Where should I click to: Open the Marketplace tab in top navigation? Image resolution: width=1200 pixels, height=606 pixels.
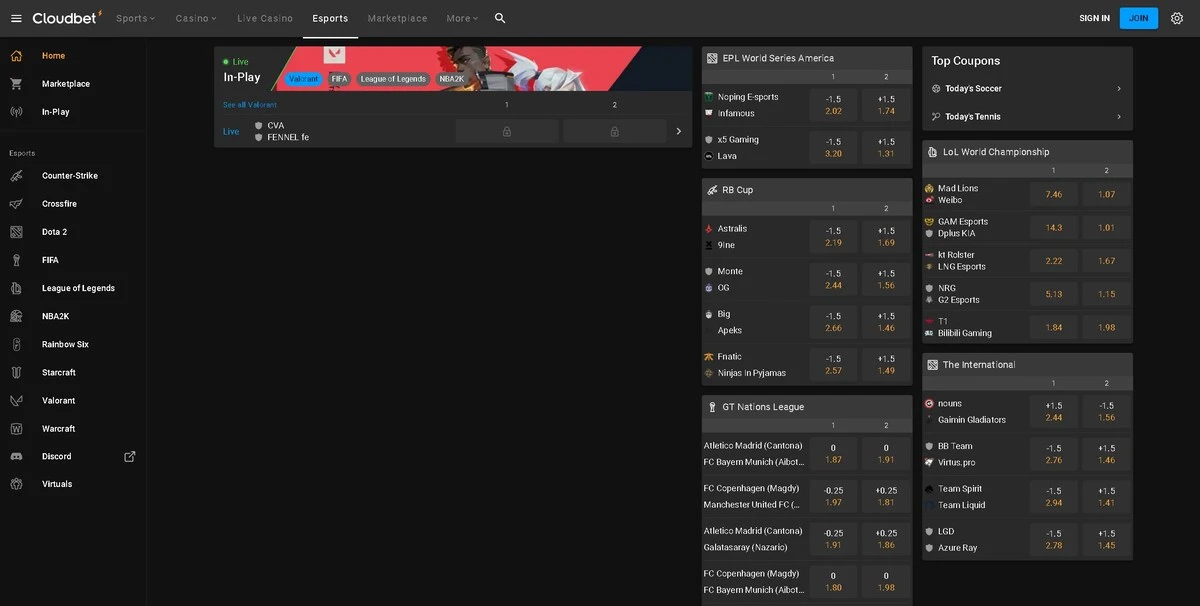pos(397,18)
